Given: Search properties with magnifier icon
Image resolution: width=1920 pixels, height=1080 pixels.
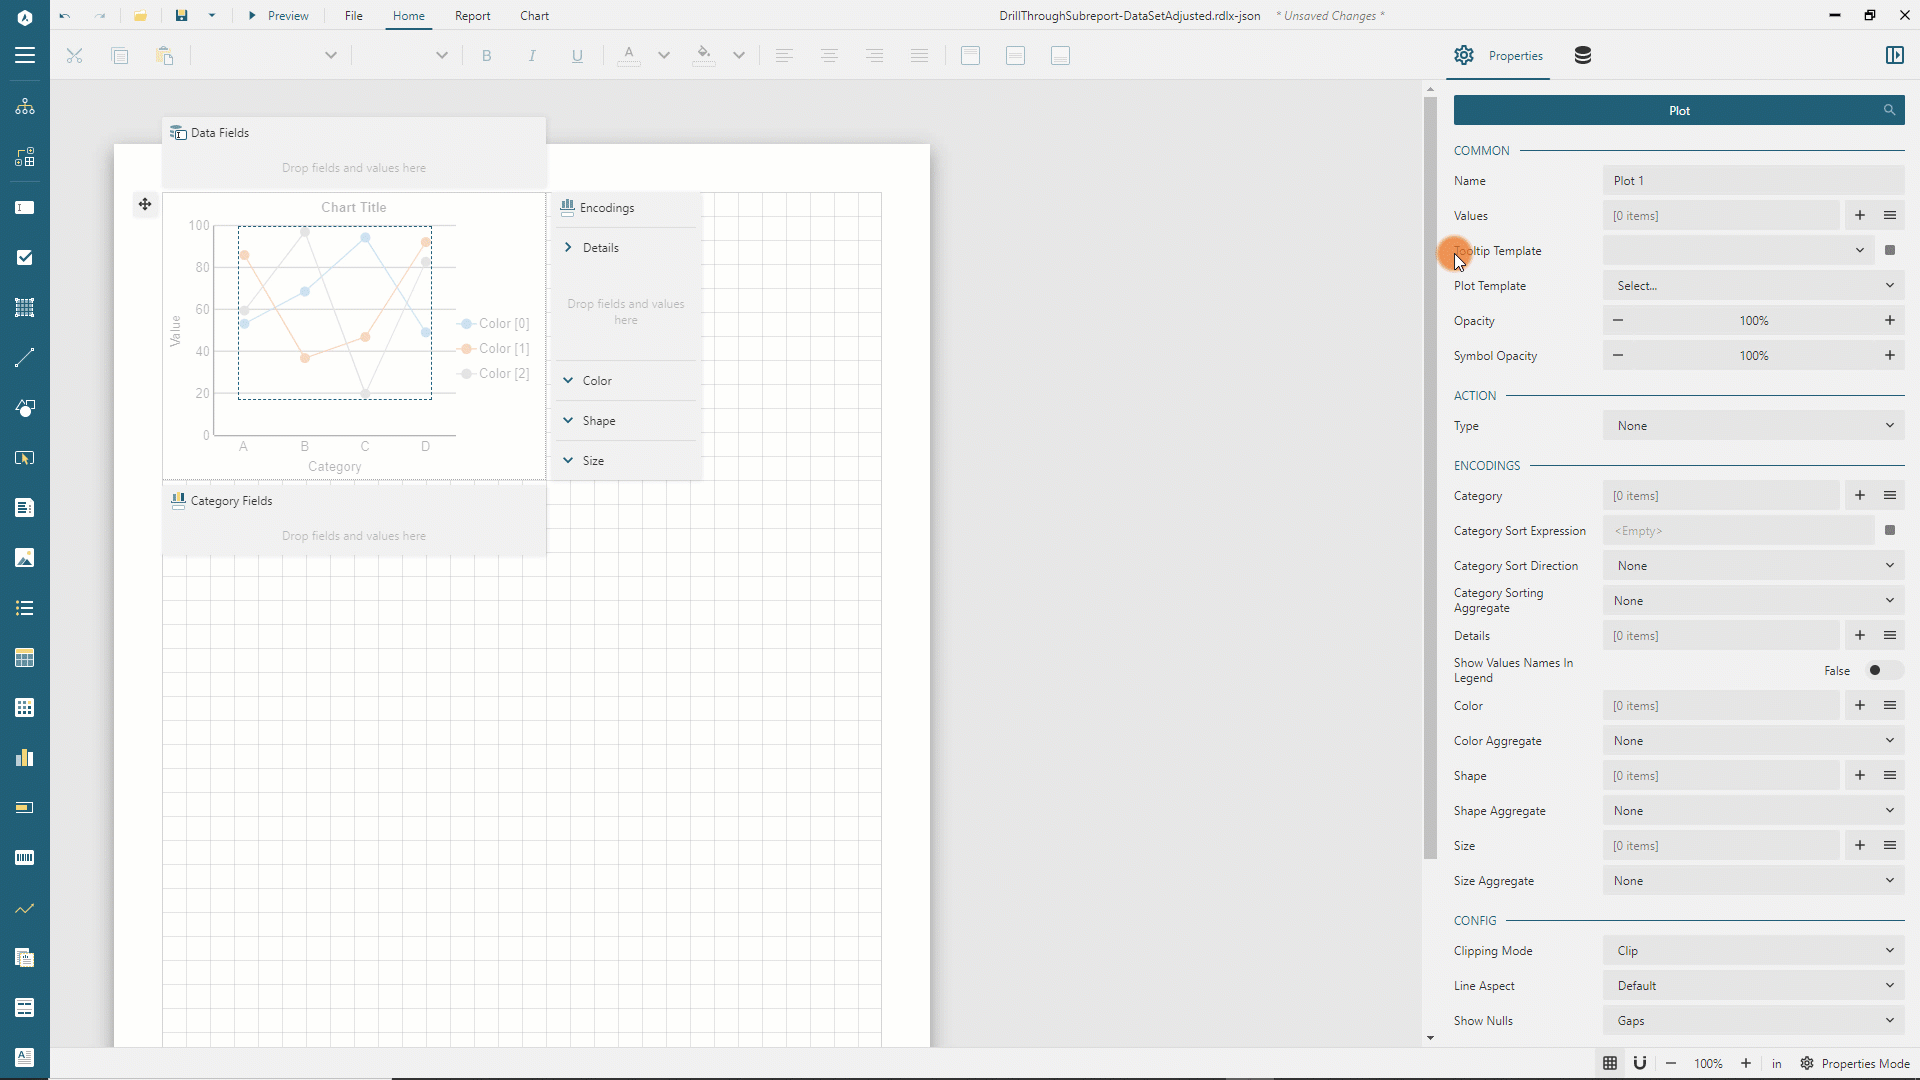Looking at the screenshot, I should tap(1889, 111).
